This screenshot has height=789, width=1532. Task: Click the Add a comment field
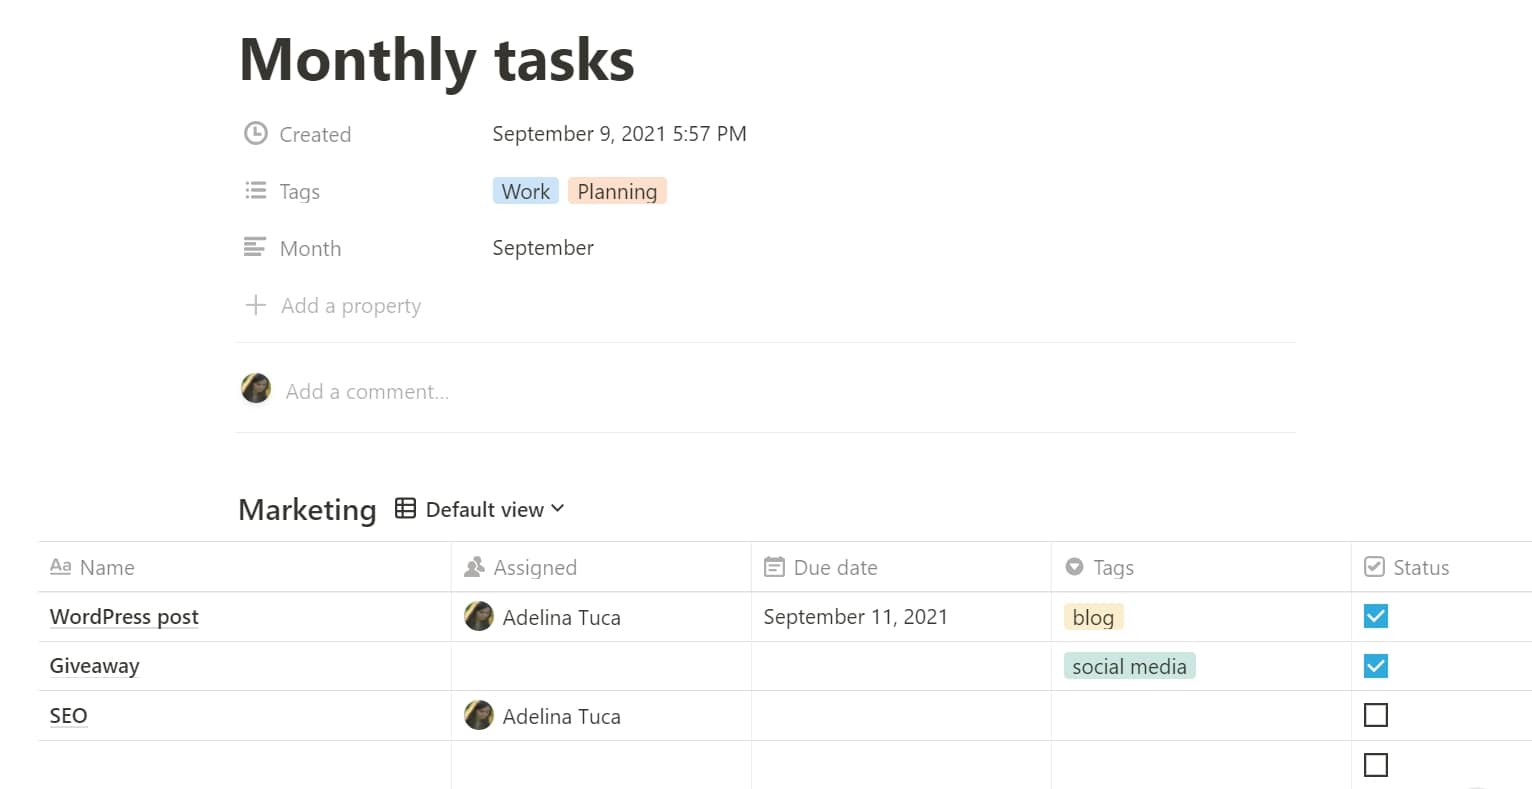pos(370,391)
